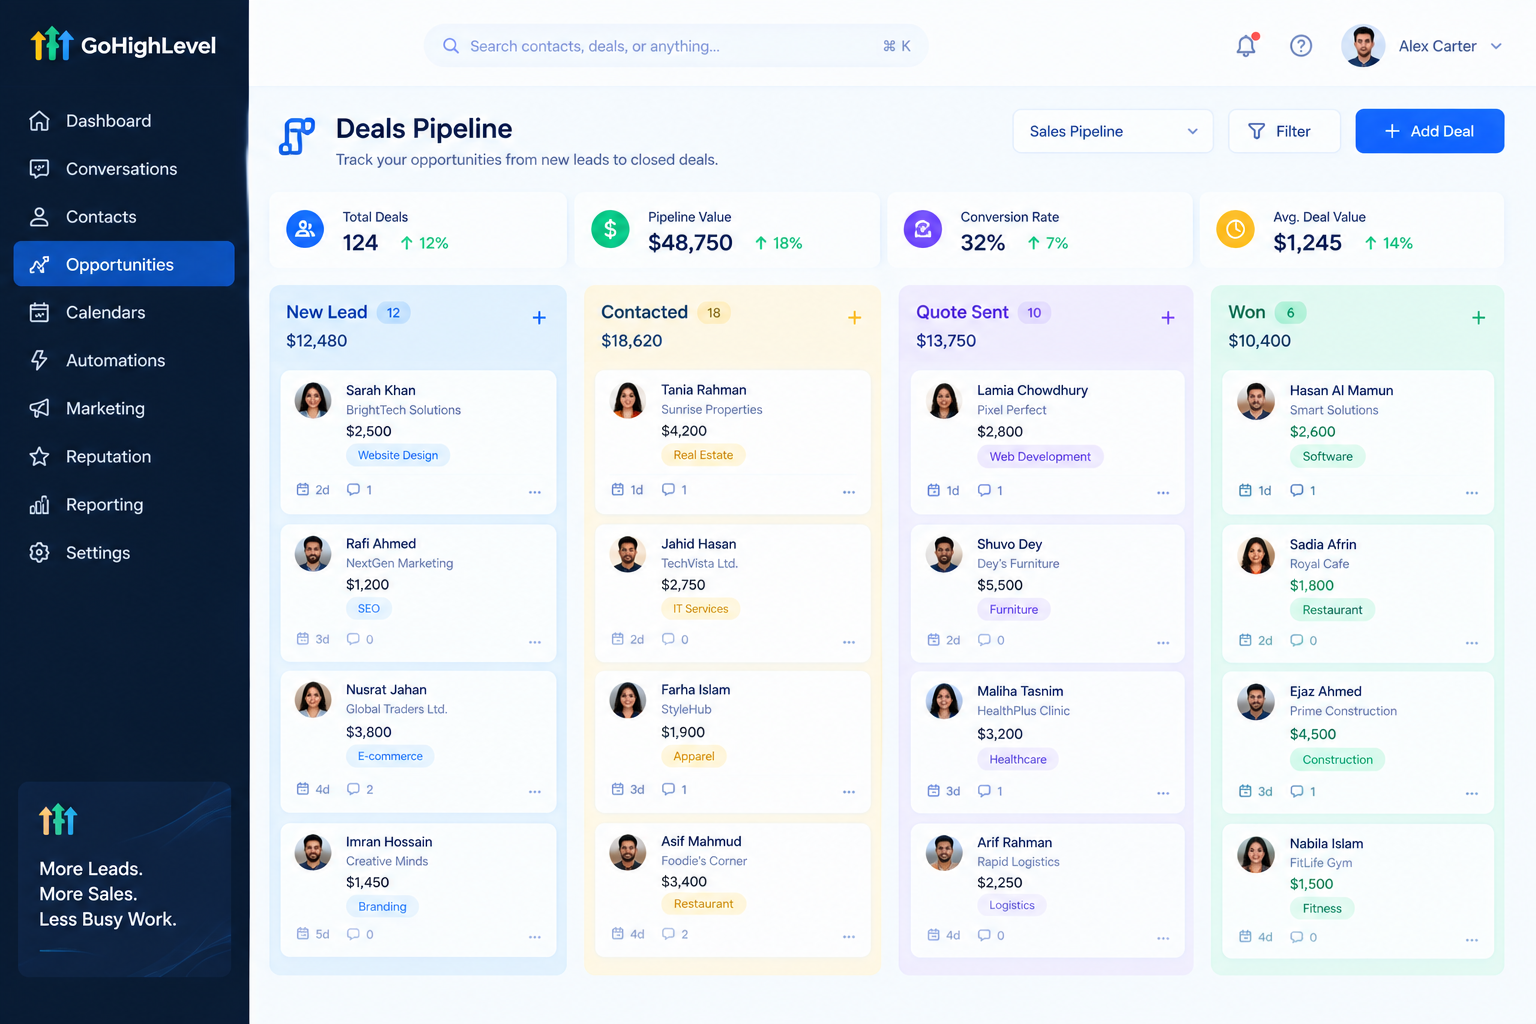
Task: Navigate to Automations in the sidebar
Action: coord(124,360)
